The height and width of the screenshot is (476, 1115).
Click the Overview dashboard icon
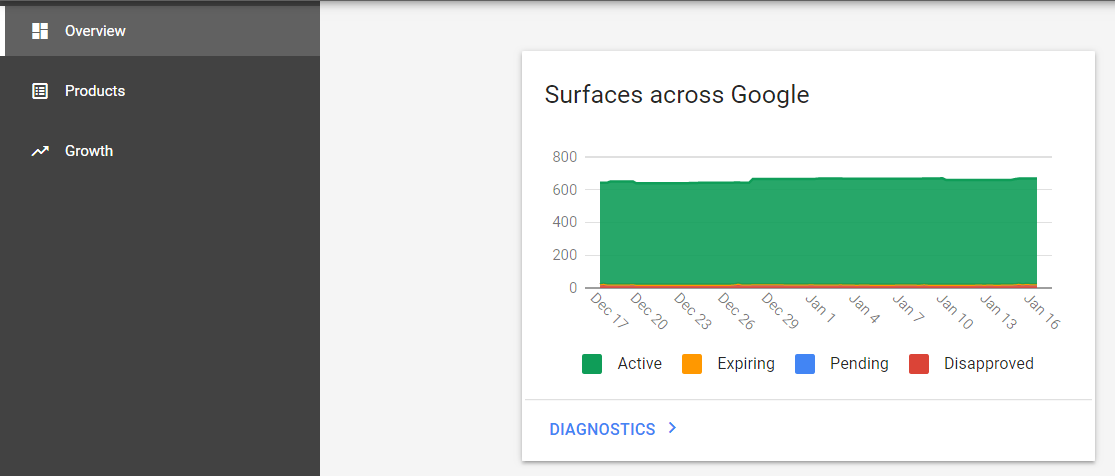click(x=40, y=31)
